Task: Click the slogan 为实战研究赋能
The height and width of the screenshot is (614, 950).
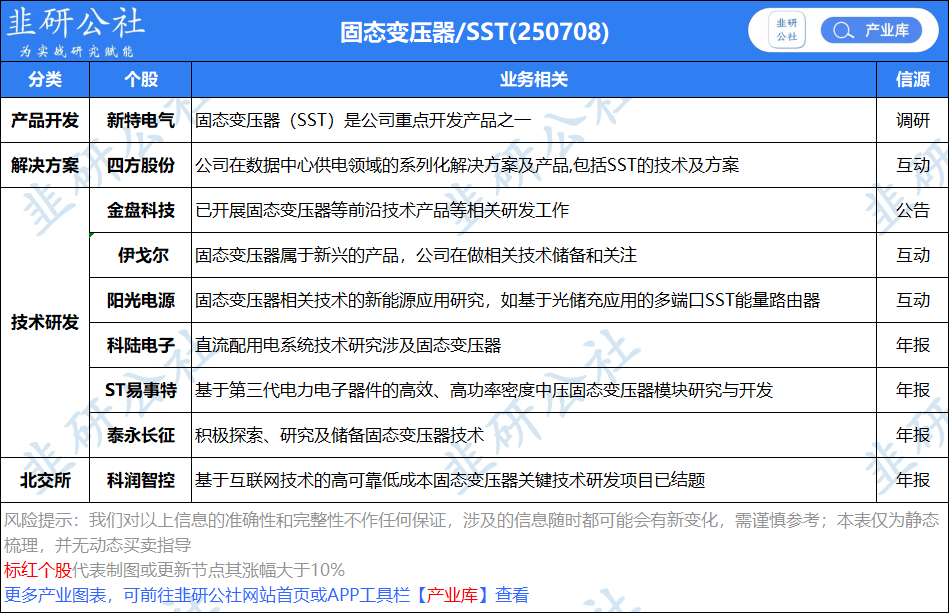Action: tap(76, 51)
